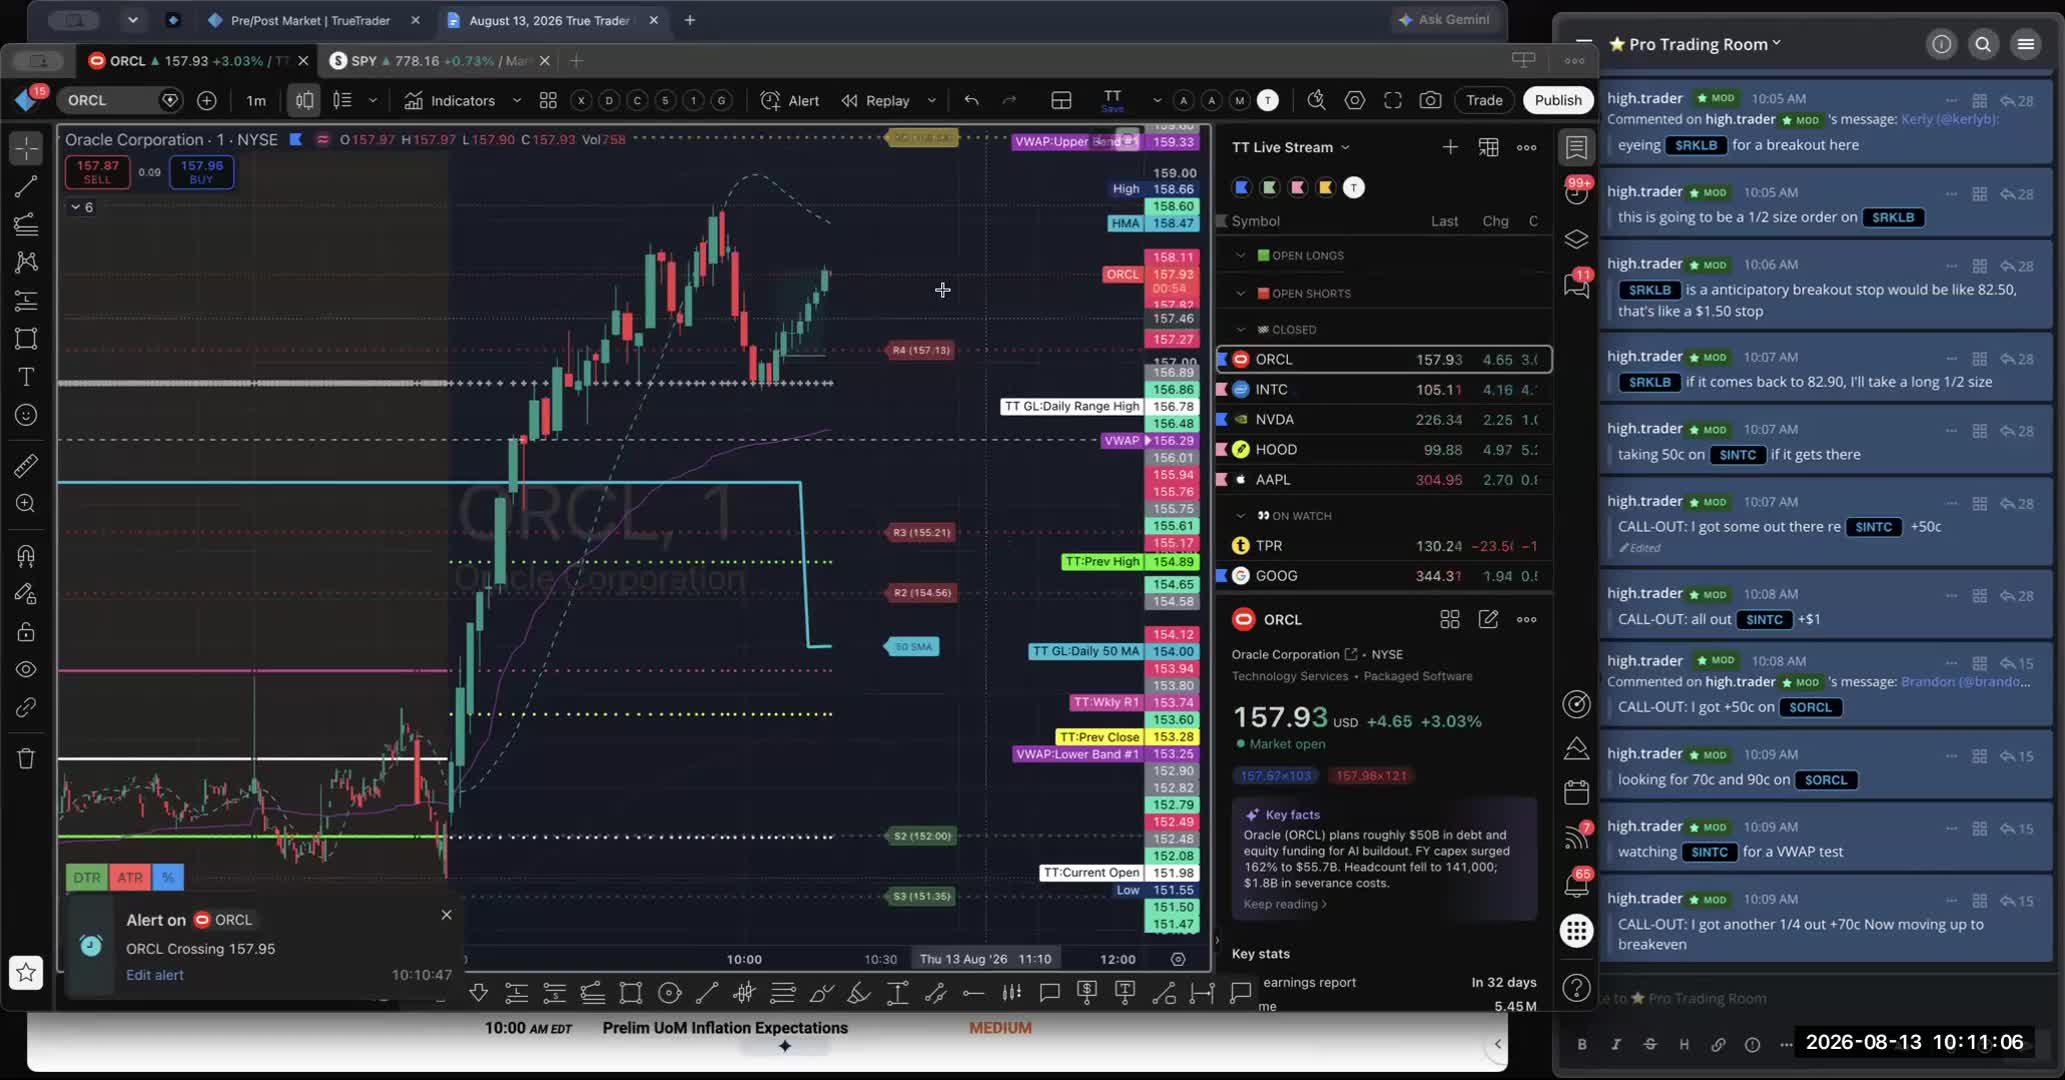Screen dimensions: 2065x1080
Task: Collapse the chart legend showing 6 indicators
Action: click(81, 207)
